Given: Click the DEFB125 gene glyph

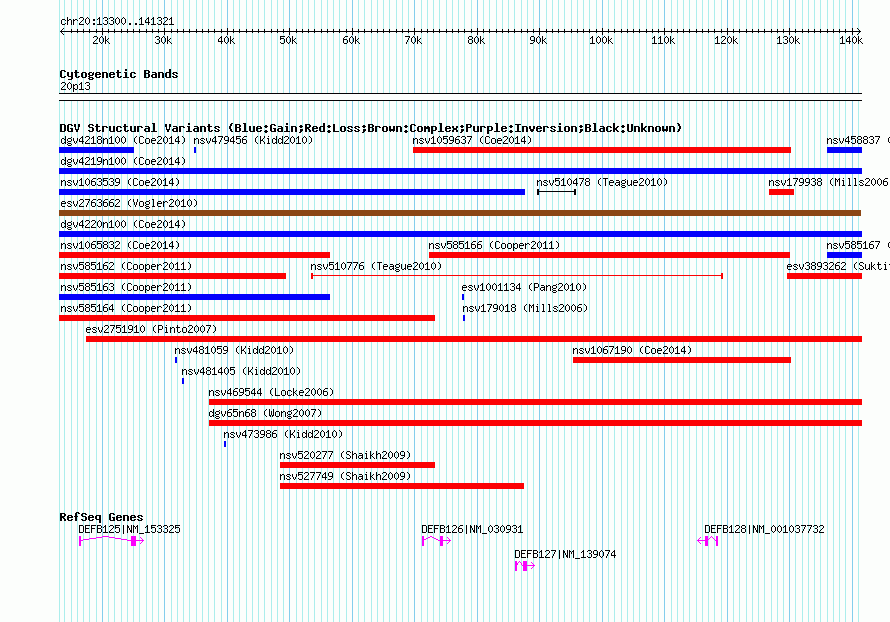Looking at the screenshot, I should 111,541.
